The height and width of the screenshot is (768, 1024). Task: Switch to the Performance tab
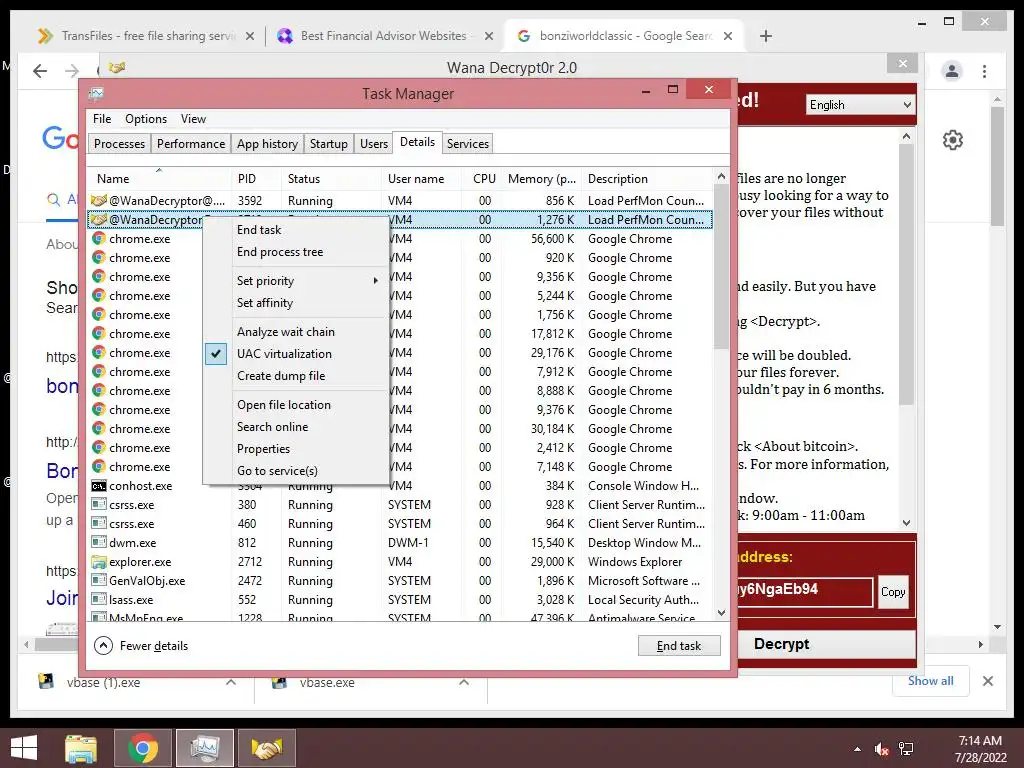[191, 144]
